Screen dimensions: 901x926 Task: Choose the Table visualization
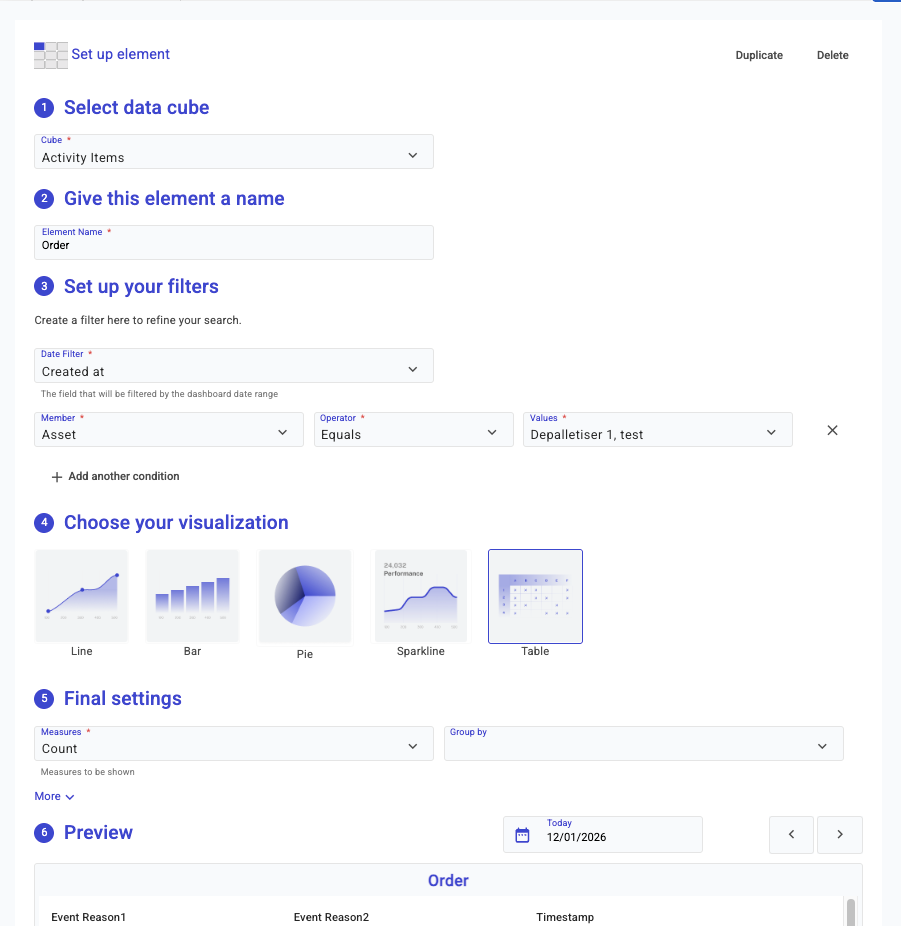tap(535, 596)
